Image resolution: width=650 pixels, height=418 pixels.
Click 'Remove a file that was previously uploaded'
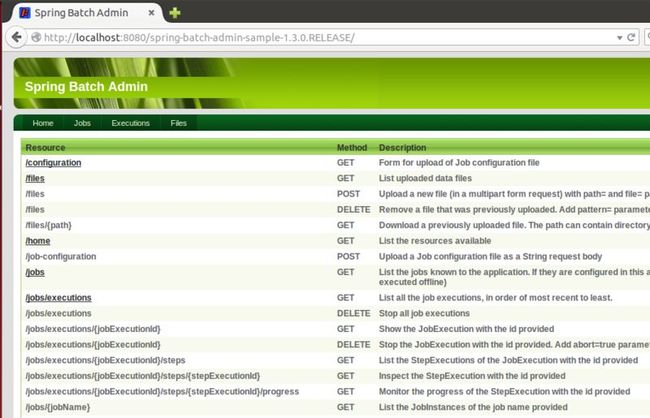click(x=514, y=209)
